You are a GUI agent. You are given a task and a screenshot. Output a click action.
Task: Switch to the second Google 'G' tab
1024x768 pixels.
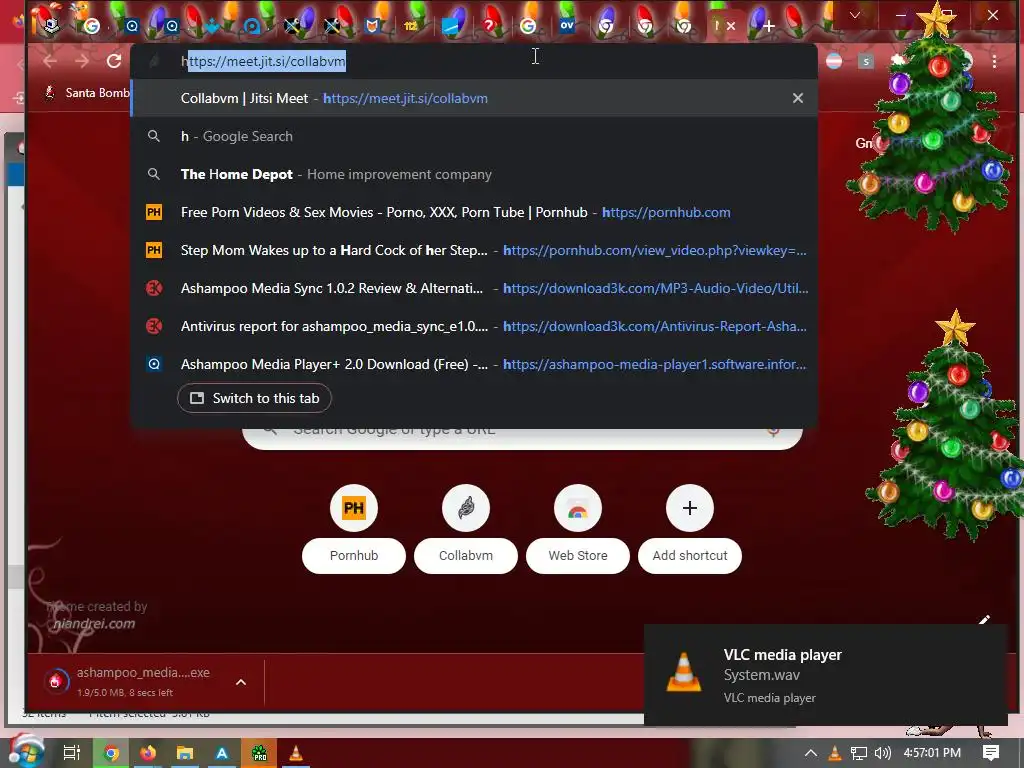tap(528, 26)
